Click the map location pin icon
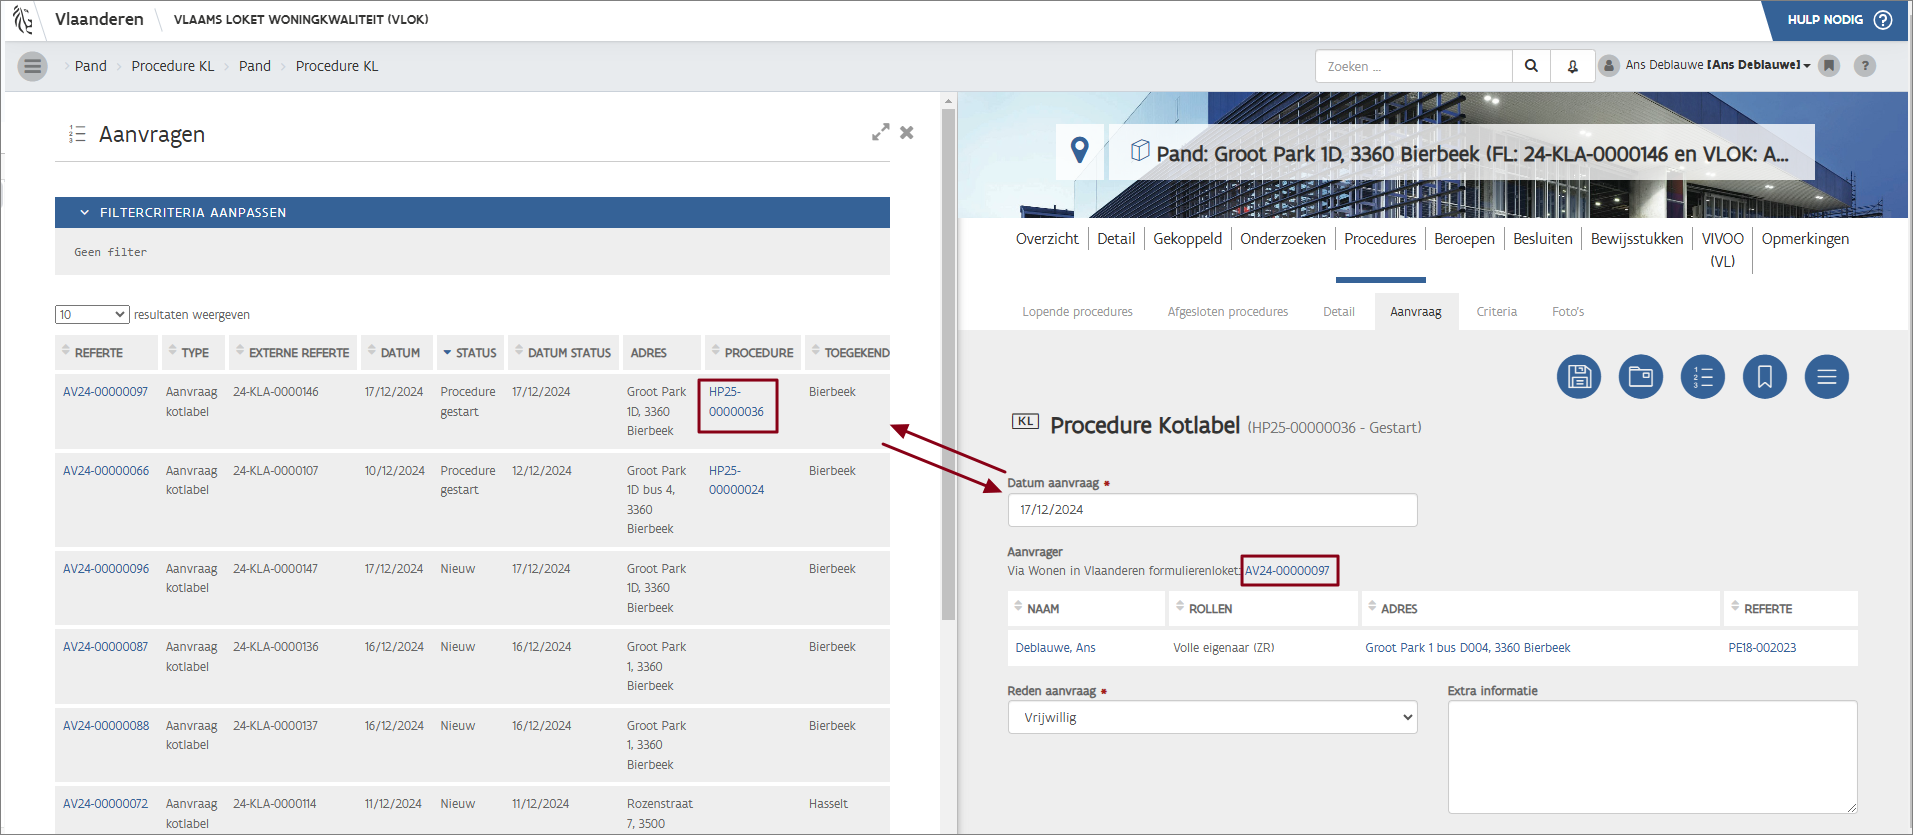Viewport: 1913px width, 835px height. click(x=1079, y=151)
